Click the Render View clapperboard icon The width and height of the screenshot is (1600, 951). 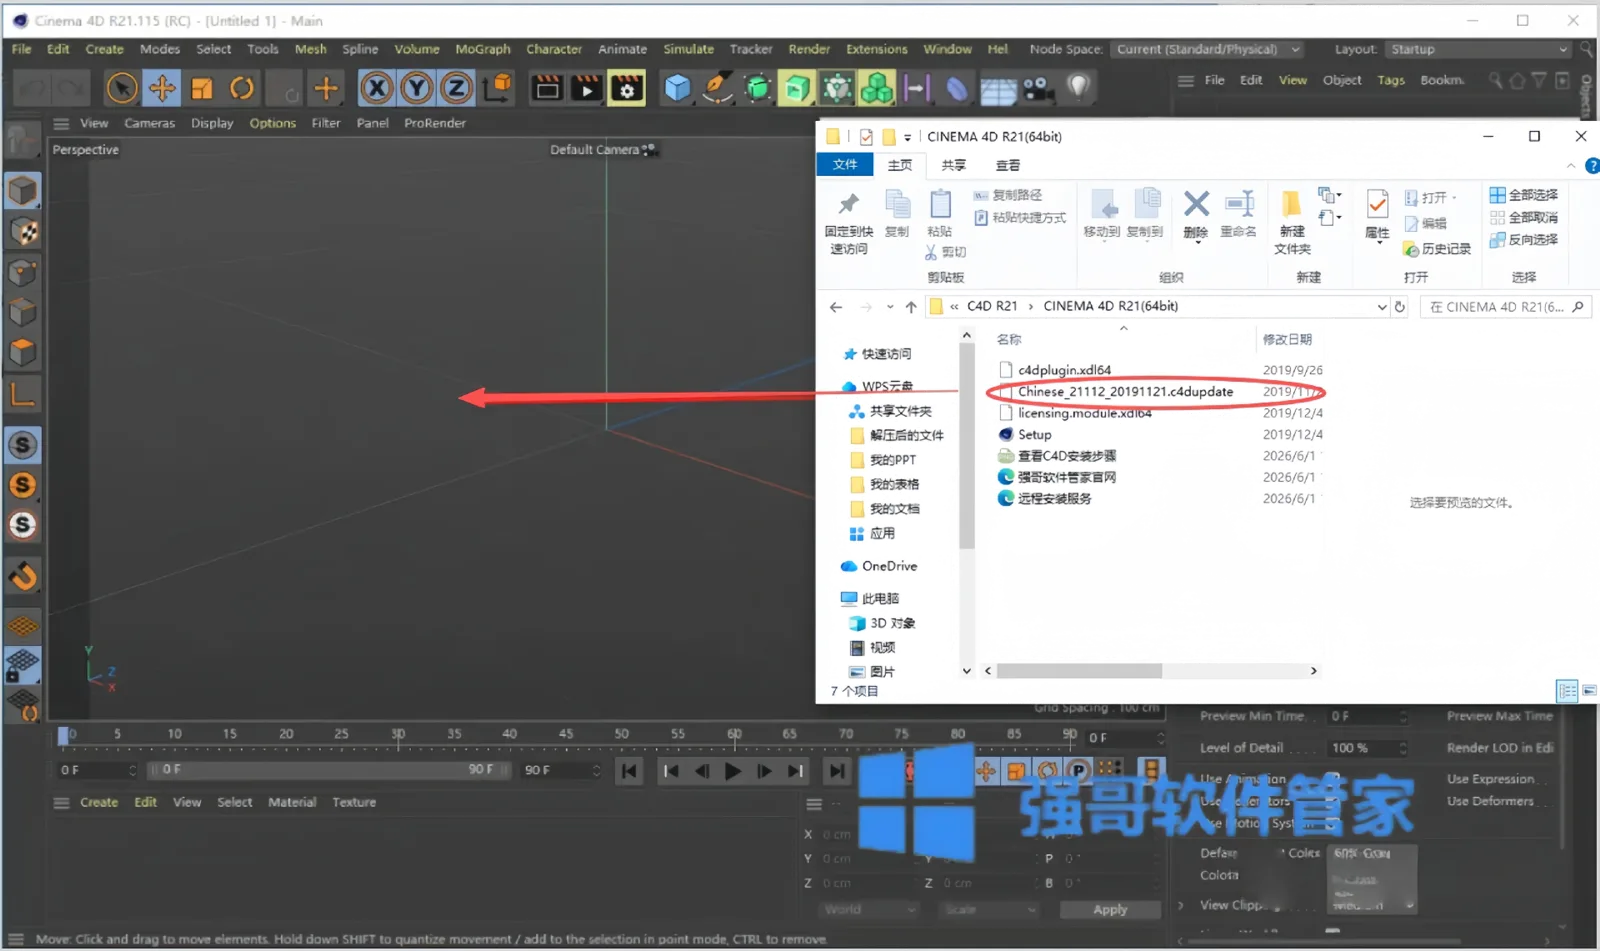click(547, 89)
